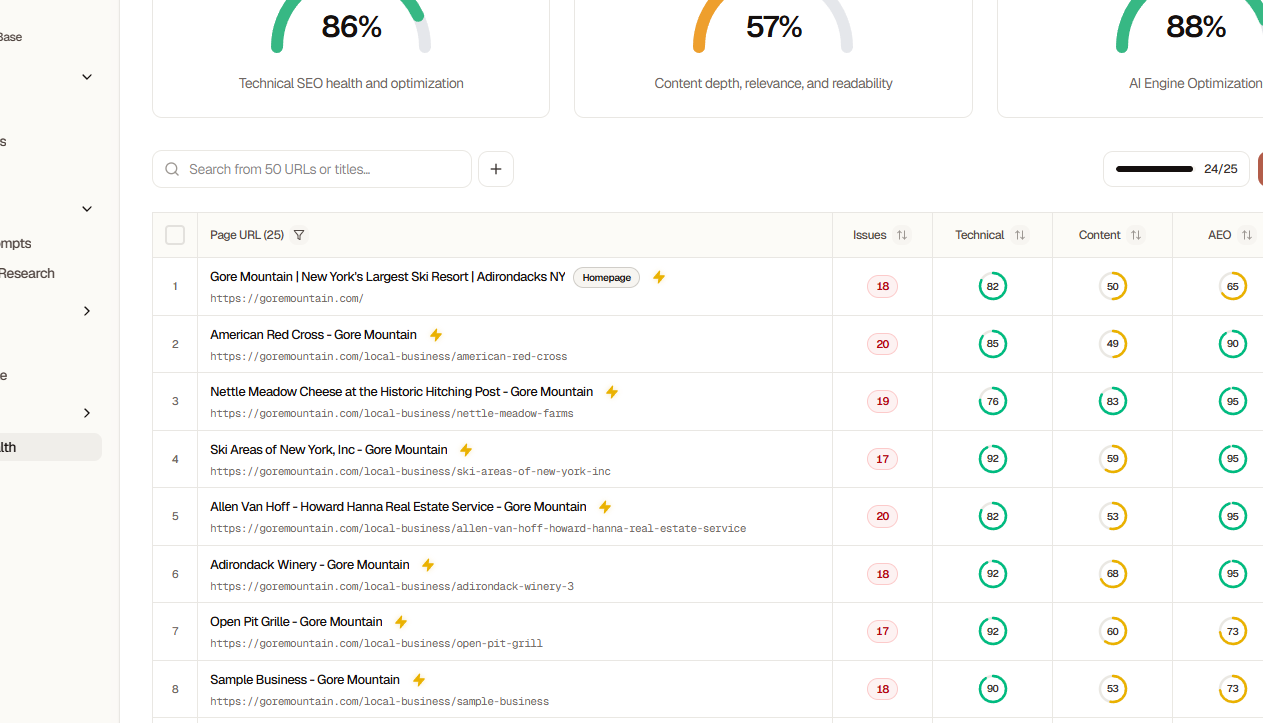This screenshot has width=1263, height=723.
Task: Open the Open Pit Grille - Gore Mountain title
Action: [x=296, y=622]
